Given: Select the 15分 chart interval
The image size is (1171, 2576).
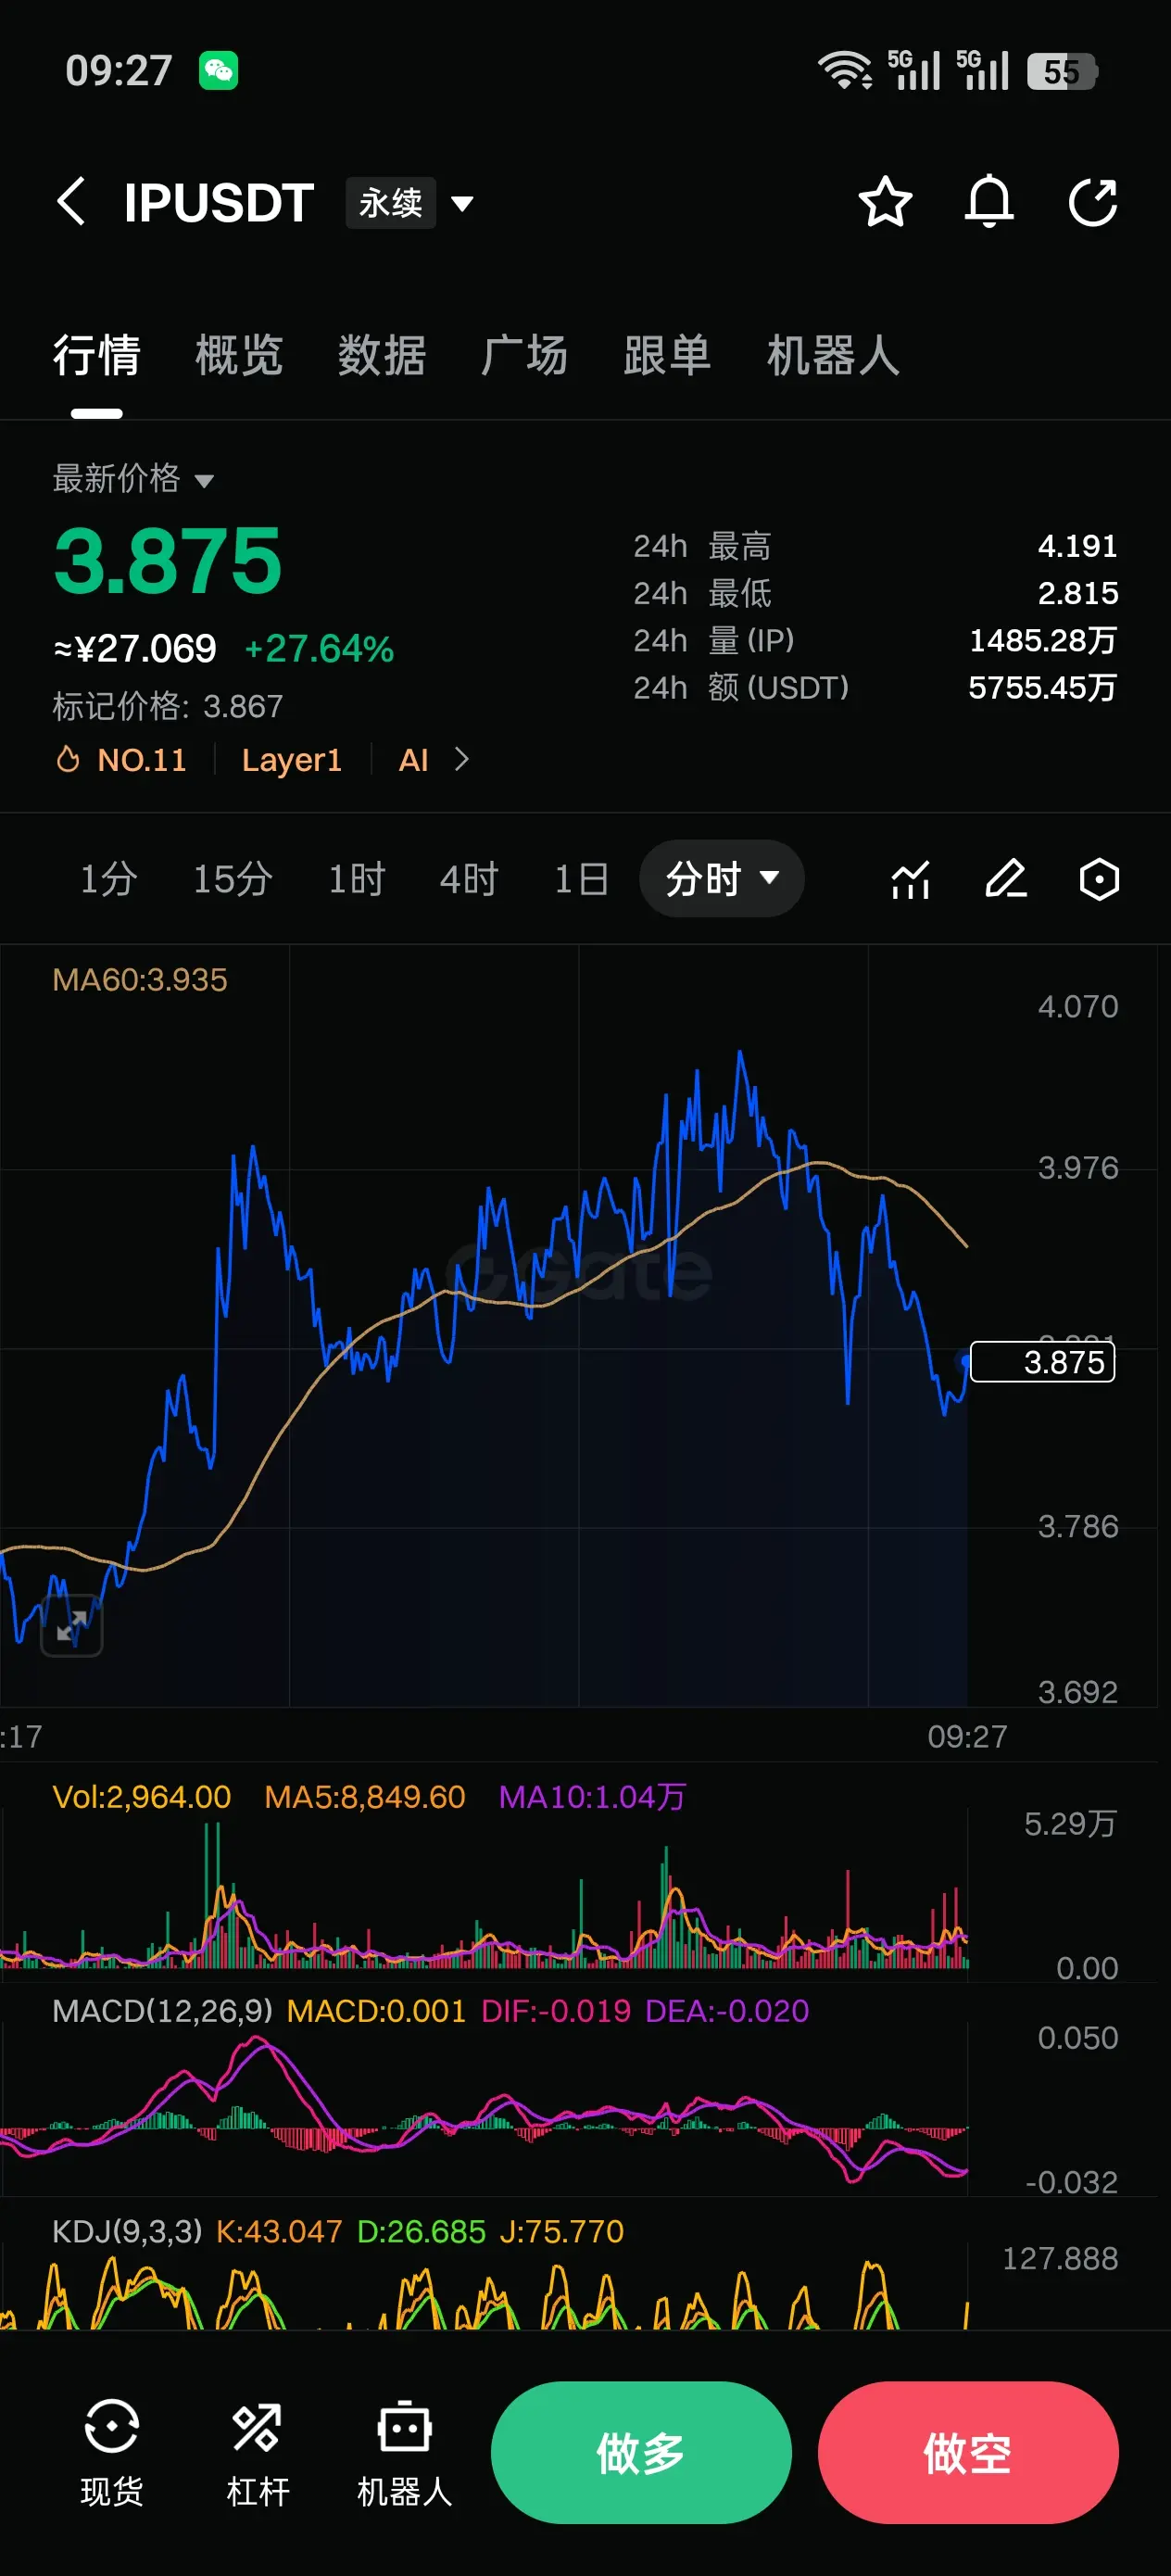Looking at the screenshot, I should (x=232, y=879).
